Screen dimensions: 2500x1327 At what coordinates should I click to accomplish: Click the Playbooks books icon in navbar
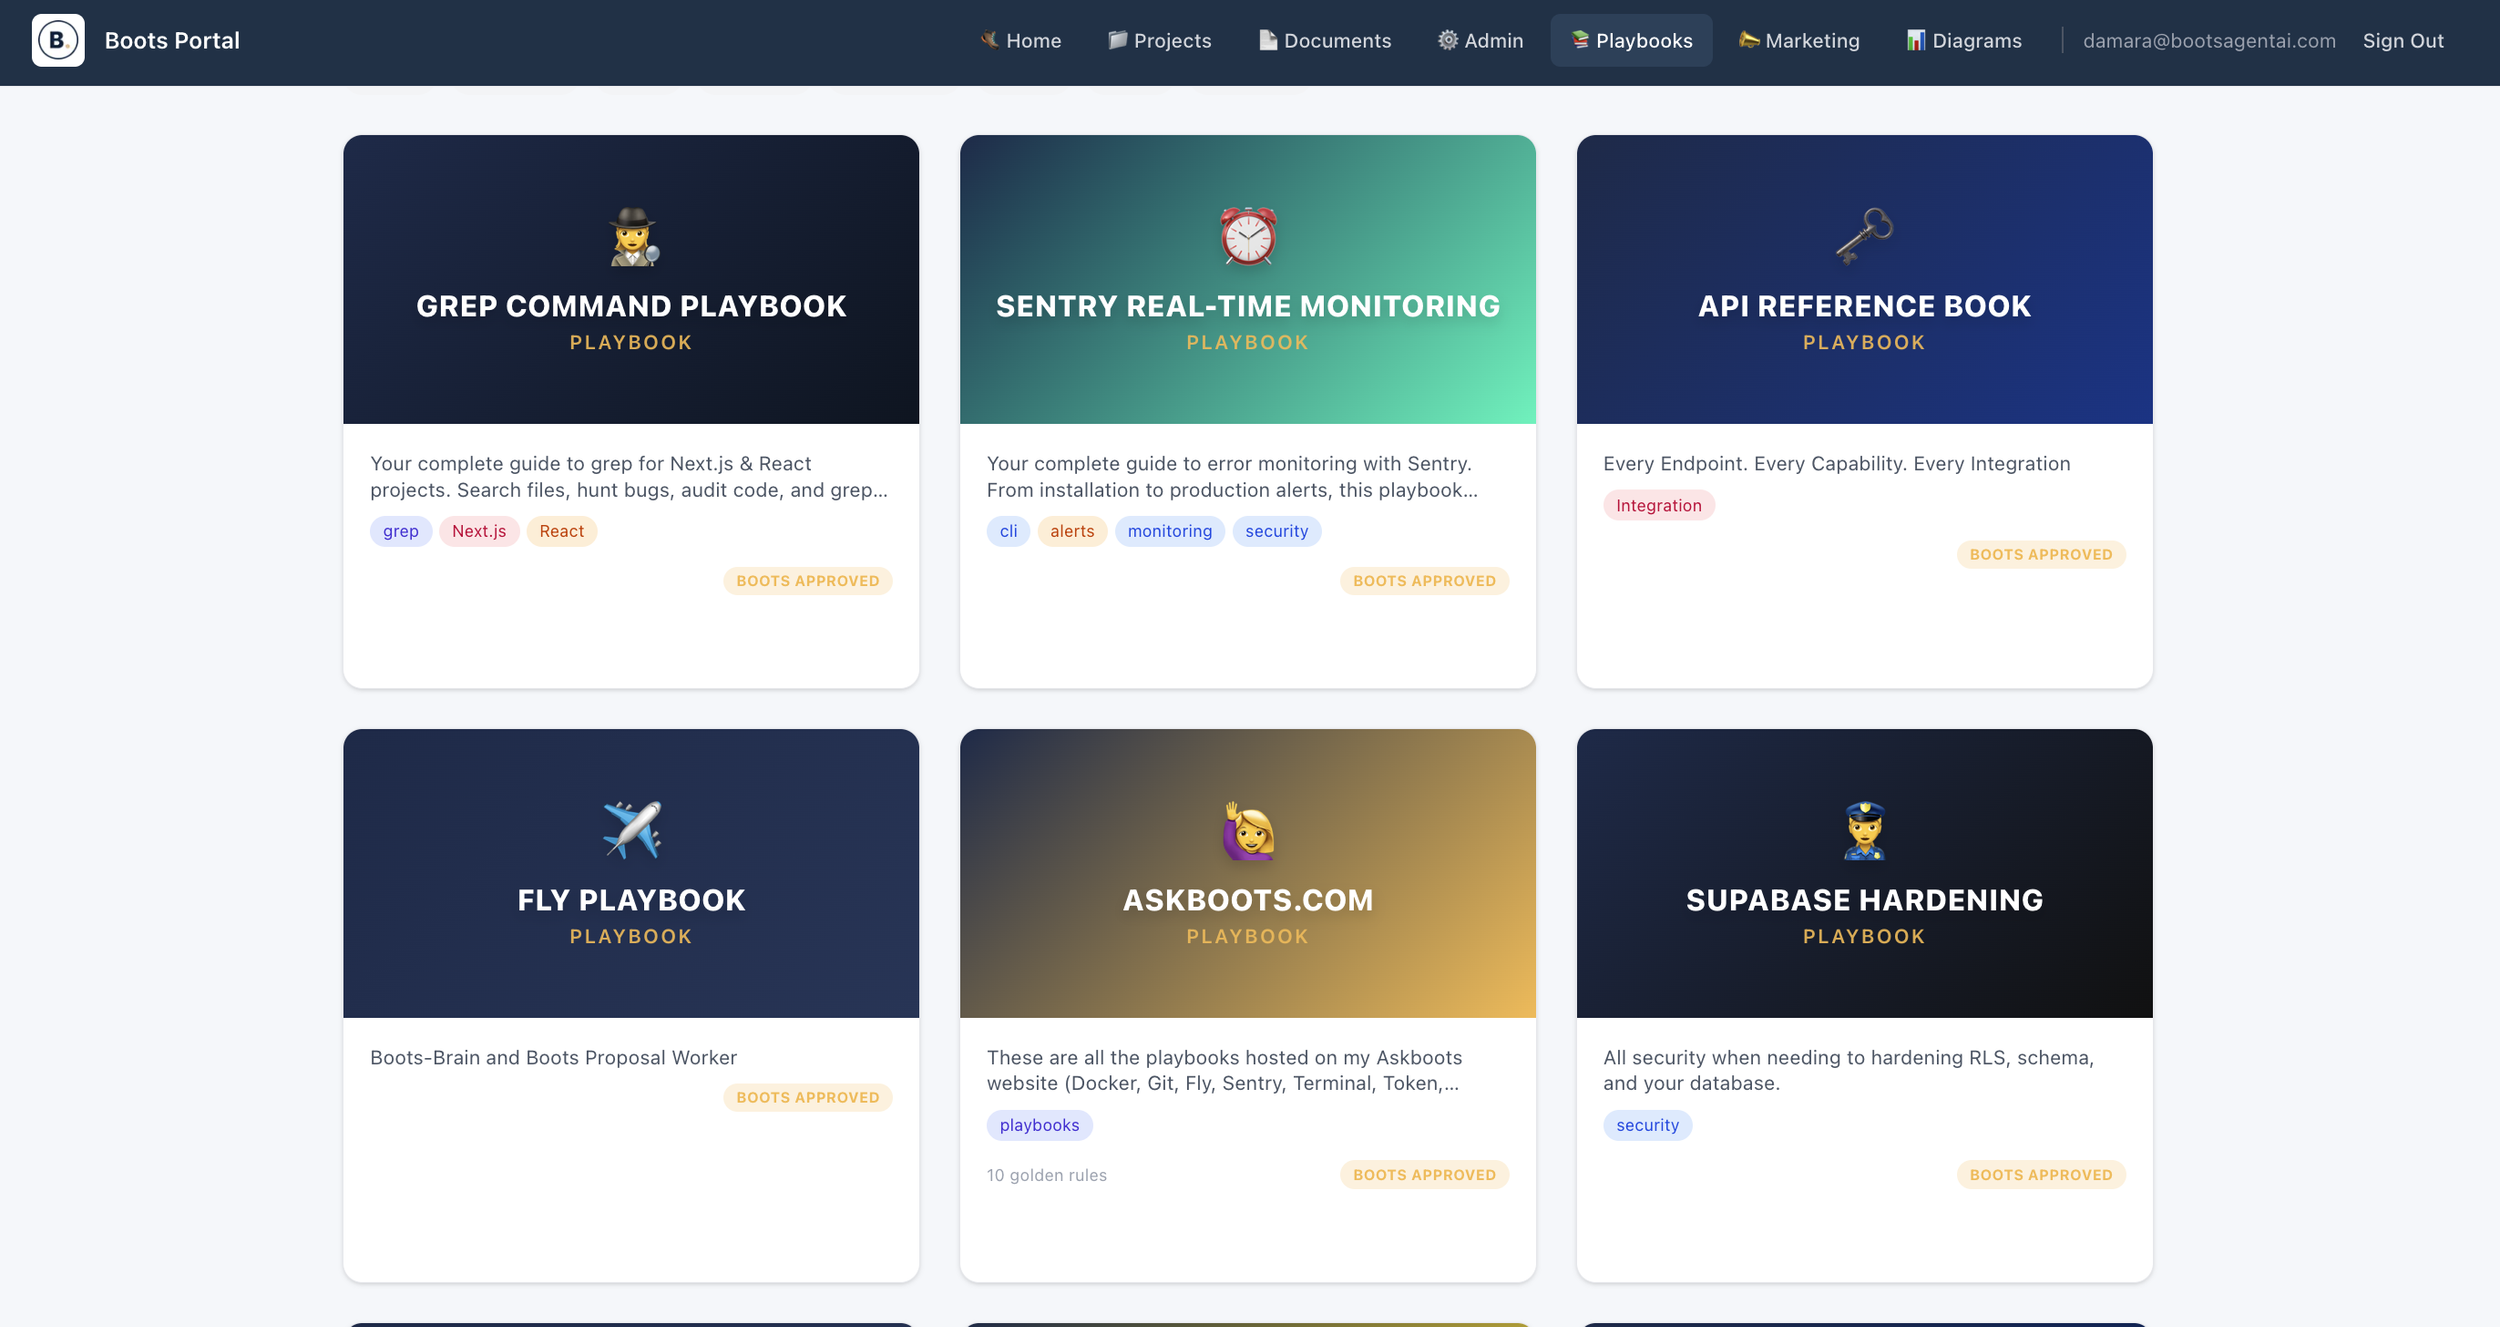[1580, 40]
